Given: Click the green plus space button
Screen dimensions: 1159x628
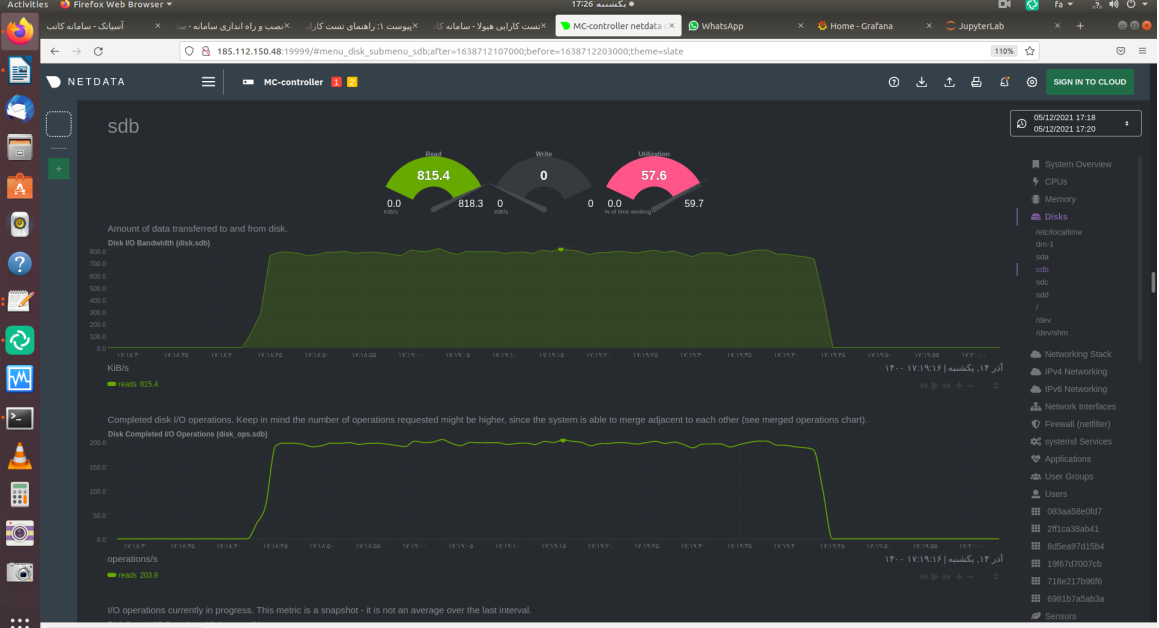Looking at the screenshot, I should tap(59, 169).
